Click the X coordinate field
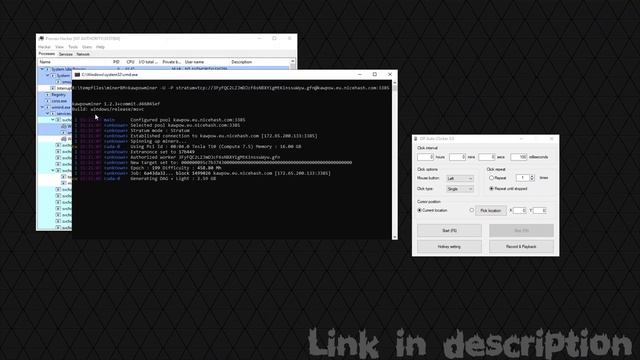 click(519, 211)
